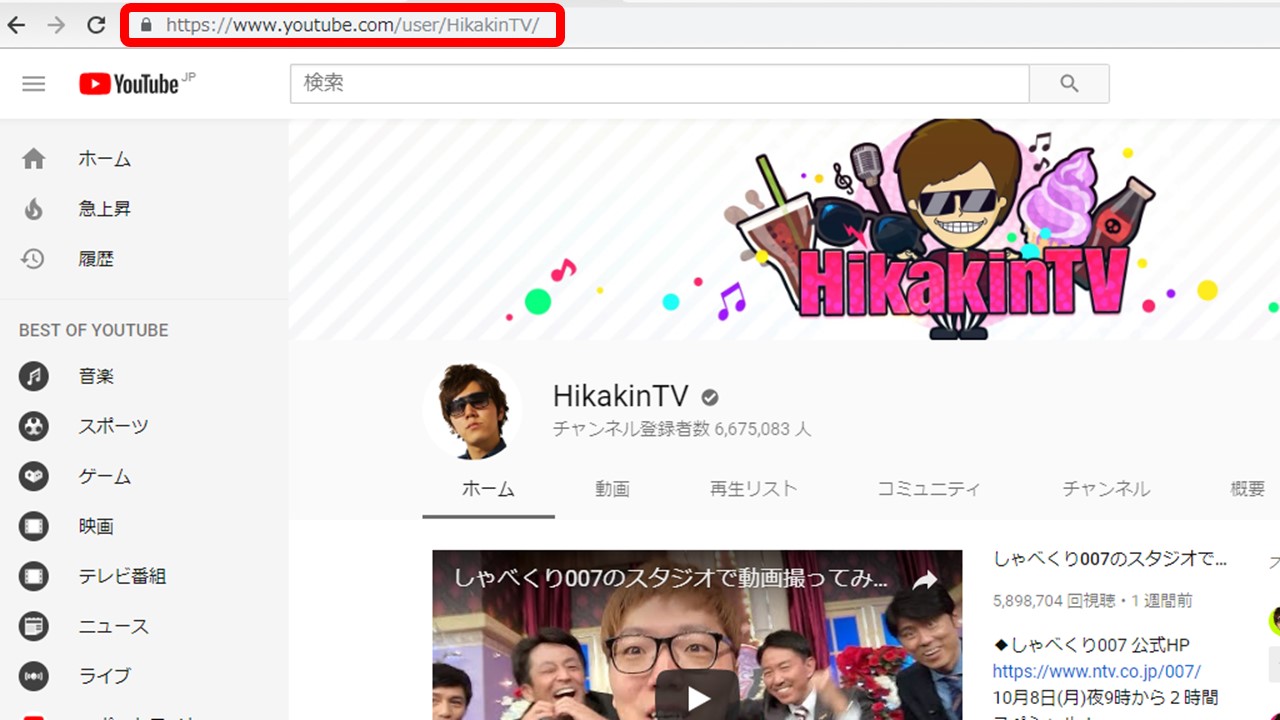Open 急上昇 trending page
This screenshot has height=720, width=1280.
pyautogui.click(x=105, y=209)
